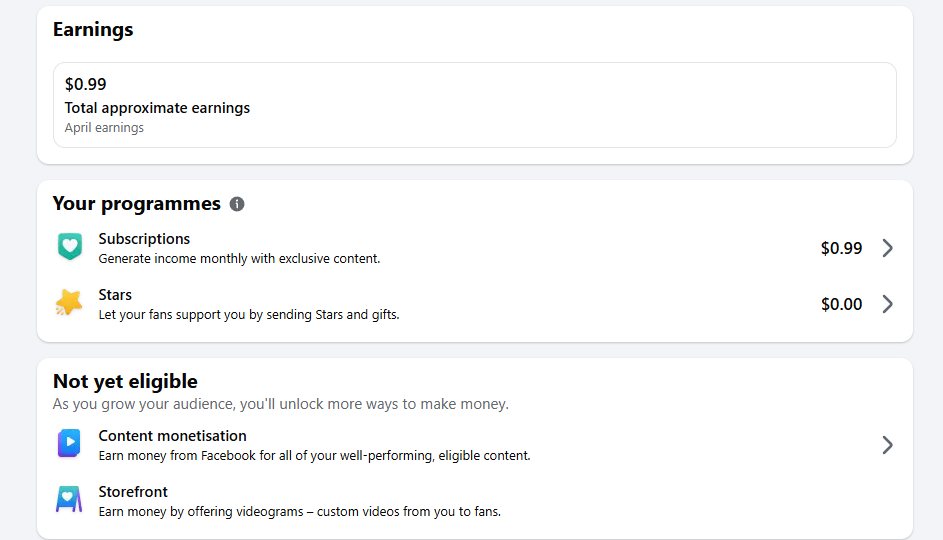The width and height of the screenshot is (943, 540).
Task: Click the Storefront videograms description text
Action: click(299, 512)
